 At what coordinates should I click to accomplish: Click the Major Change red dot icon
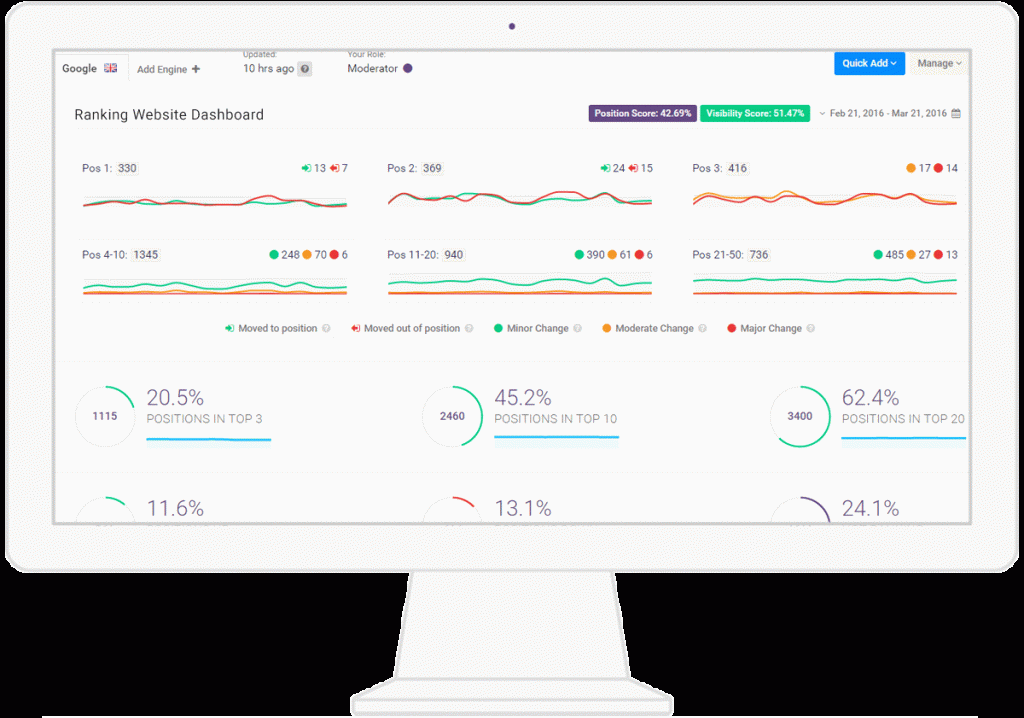pos(731,328)
